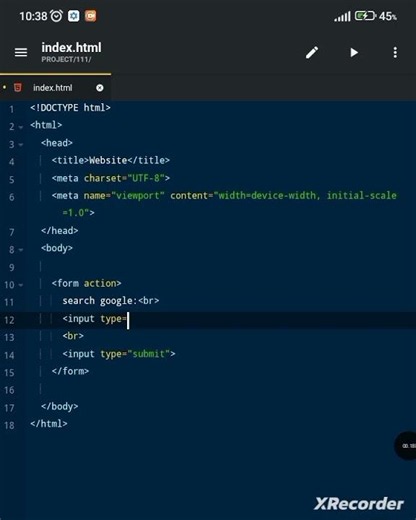Click the <br> tag on line 13
Viewport: 416px width, 520px height.
coord(73,336)
